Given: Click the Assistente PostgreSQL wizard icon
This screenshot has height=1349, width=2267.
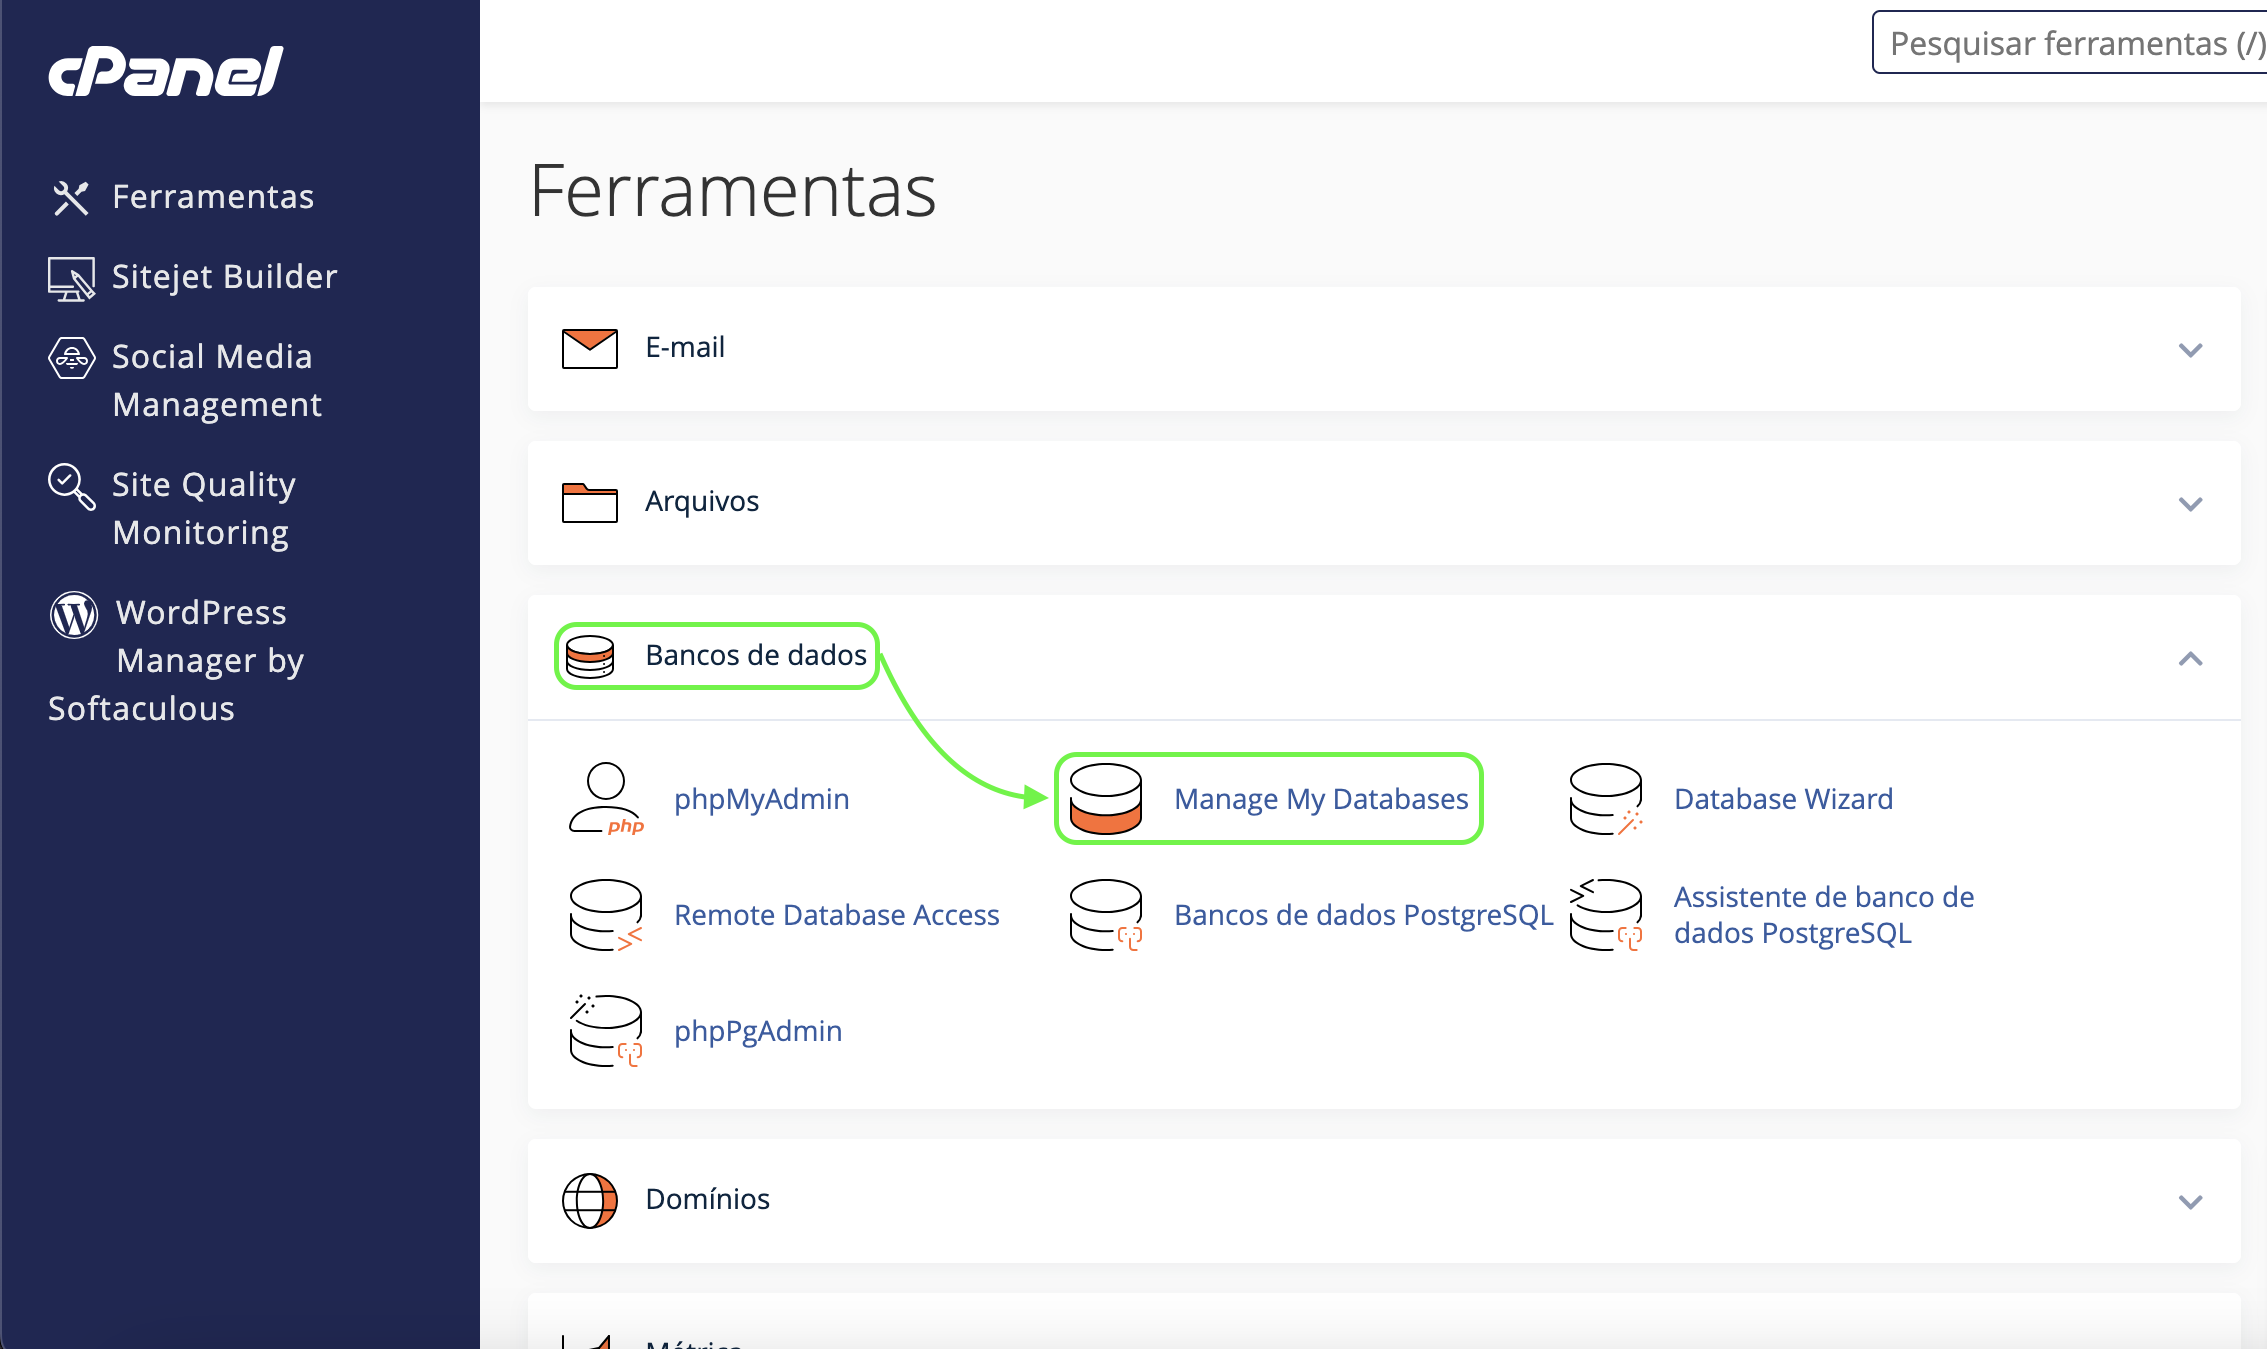Looking at the screenshot, I should click(1605, 914).
